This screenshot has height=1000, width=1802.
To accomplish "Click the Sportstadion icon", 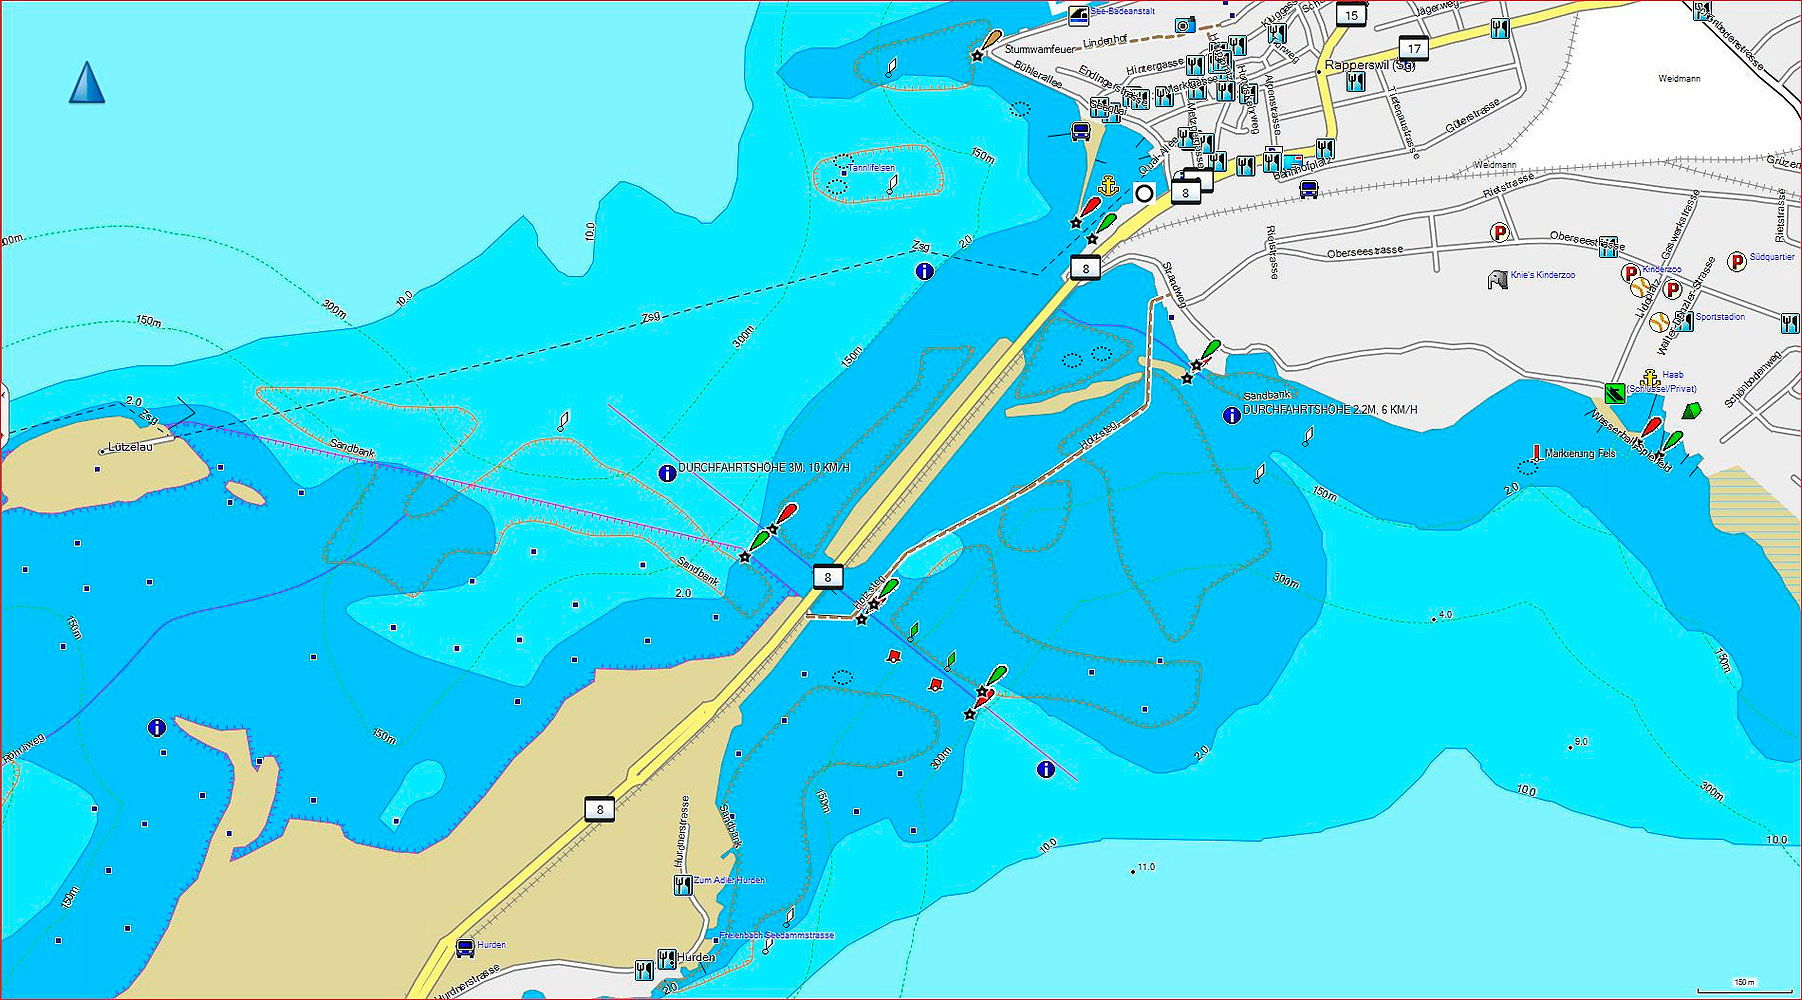I will (x=1686, y=321).
